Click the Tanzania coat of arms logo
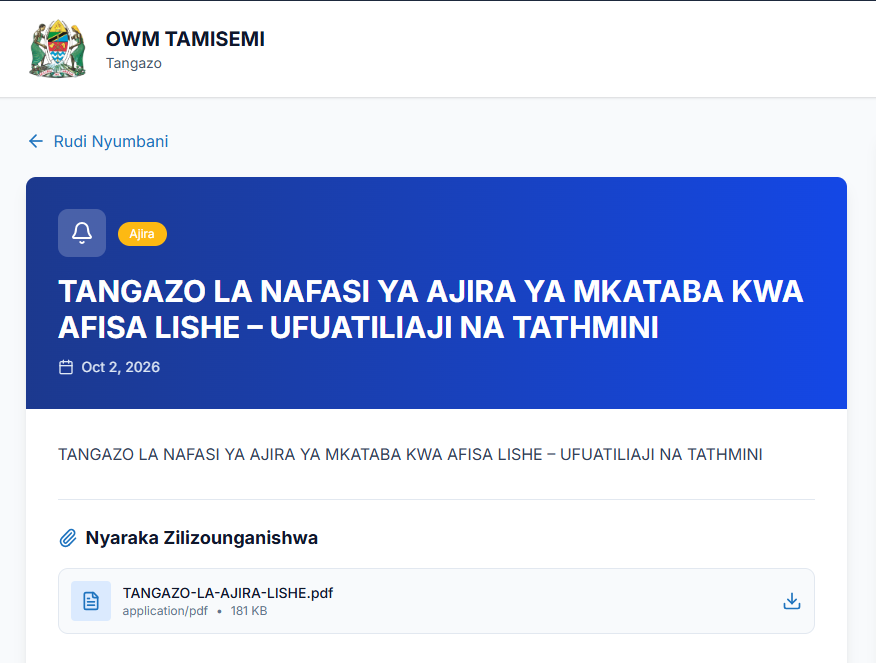This screenshot has width=876, height=663. tap(58, 49)
